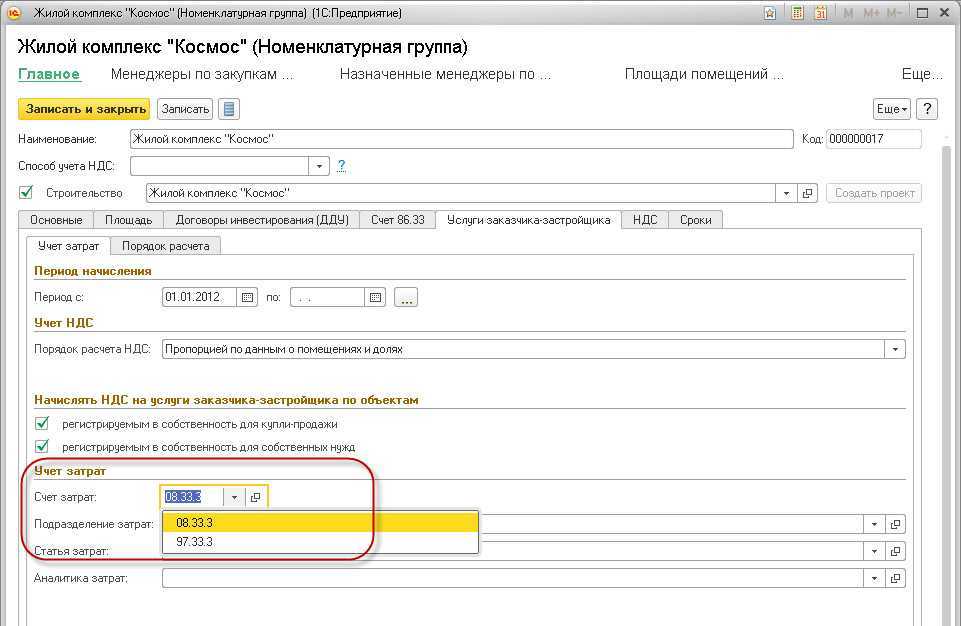Open the Порядок расчета НДС dropdown
Viewport: 961px width, 626px height.
895,349
